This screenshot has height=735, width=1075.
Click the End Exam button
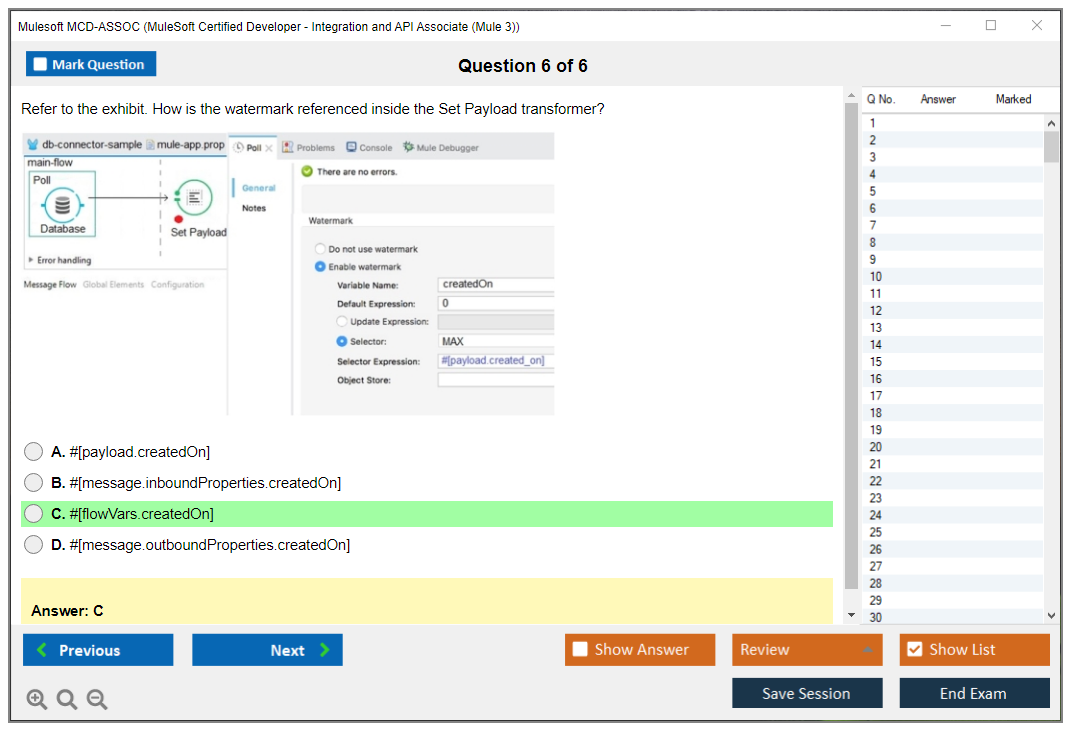point(973,694)
